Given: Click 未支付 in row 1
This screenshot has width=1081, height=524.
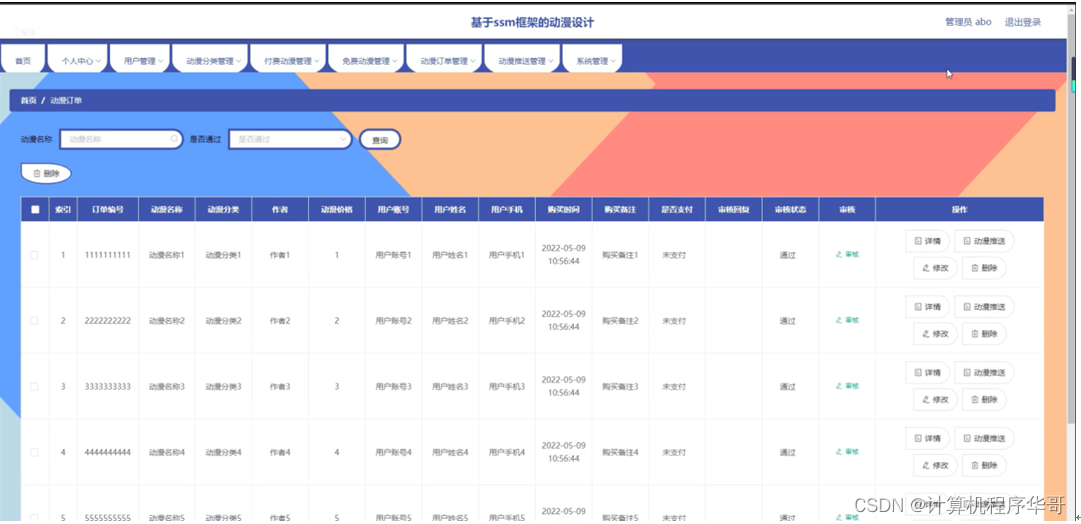Looking at the screenshot, I should 674,255.
